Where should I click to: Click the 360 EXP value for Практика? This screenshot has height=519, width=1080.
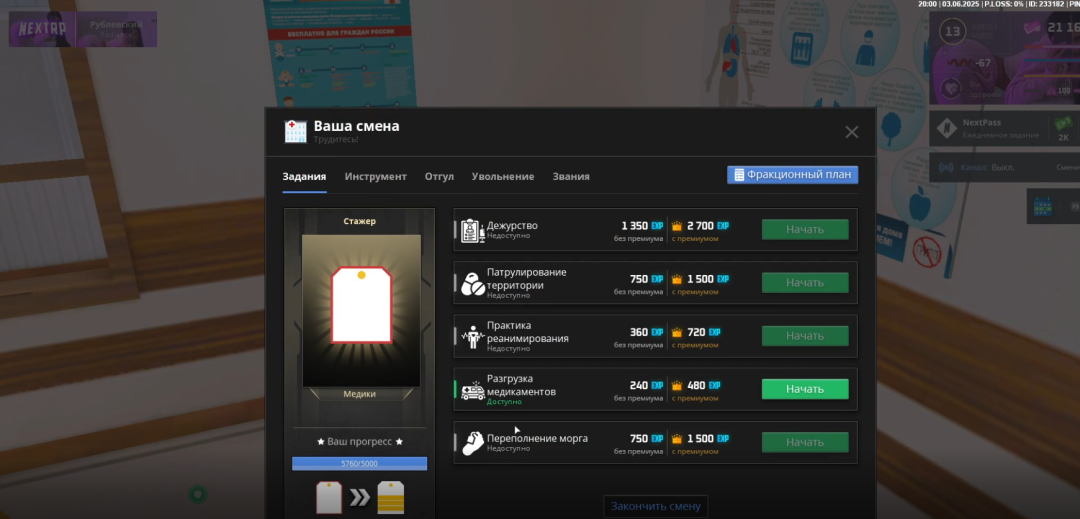[x=646, y=332]
